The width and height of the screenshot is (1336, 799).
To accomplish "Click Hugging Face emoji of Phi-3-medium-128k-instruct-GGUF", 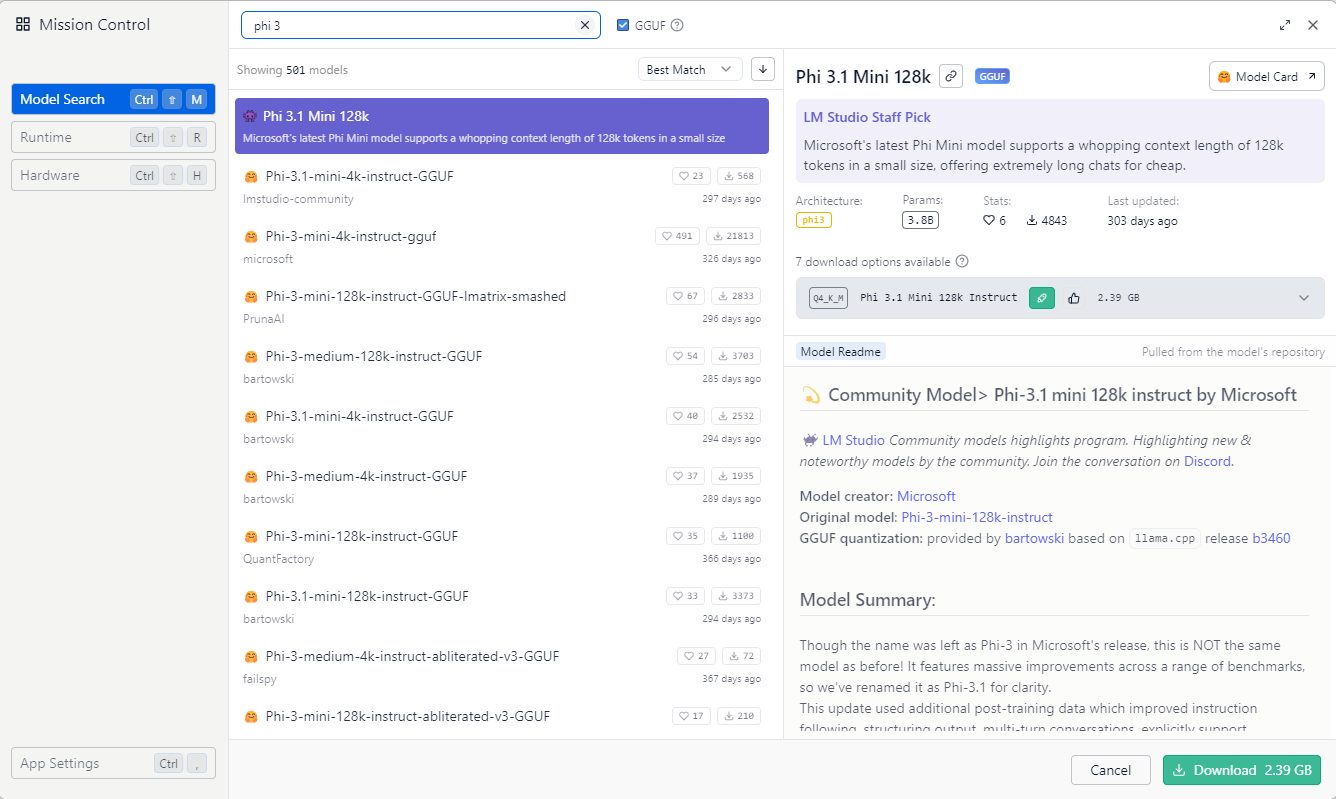I will point(251,357).
